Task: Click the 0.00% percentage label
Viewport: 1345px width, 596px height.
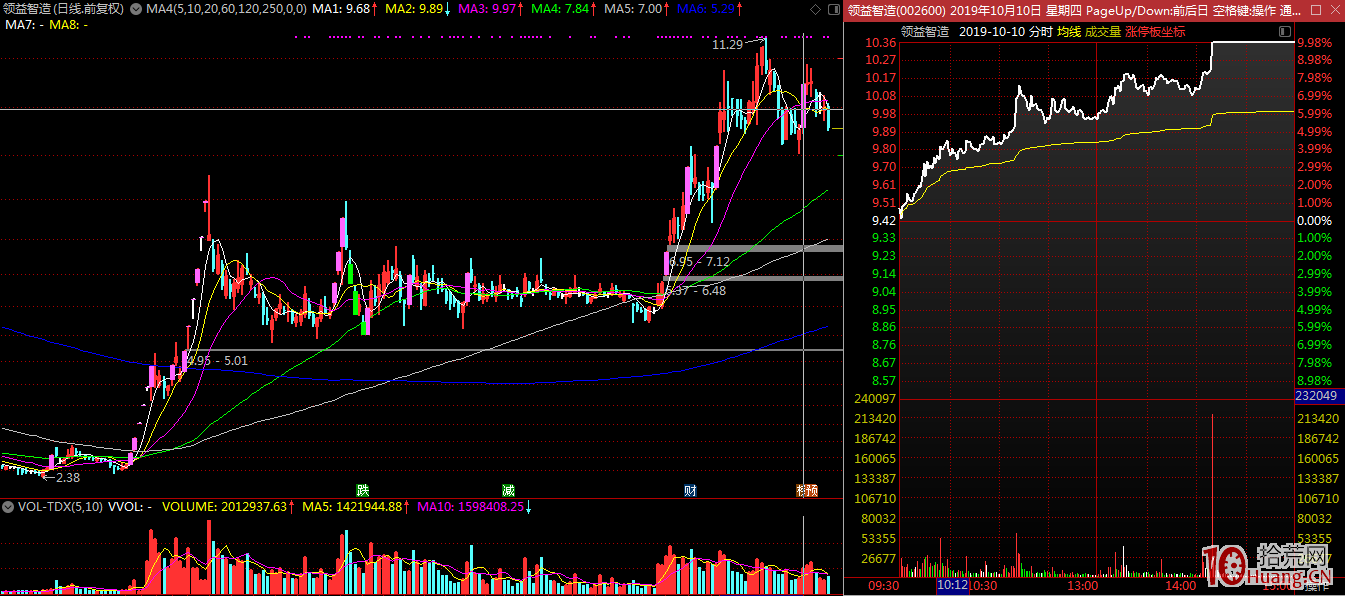Action: pyautogui.click(x=1314, y=220)
